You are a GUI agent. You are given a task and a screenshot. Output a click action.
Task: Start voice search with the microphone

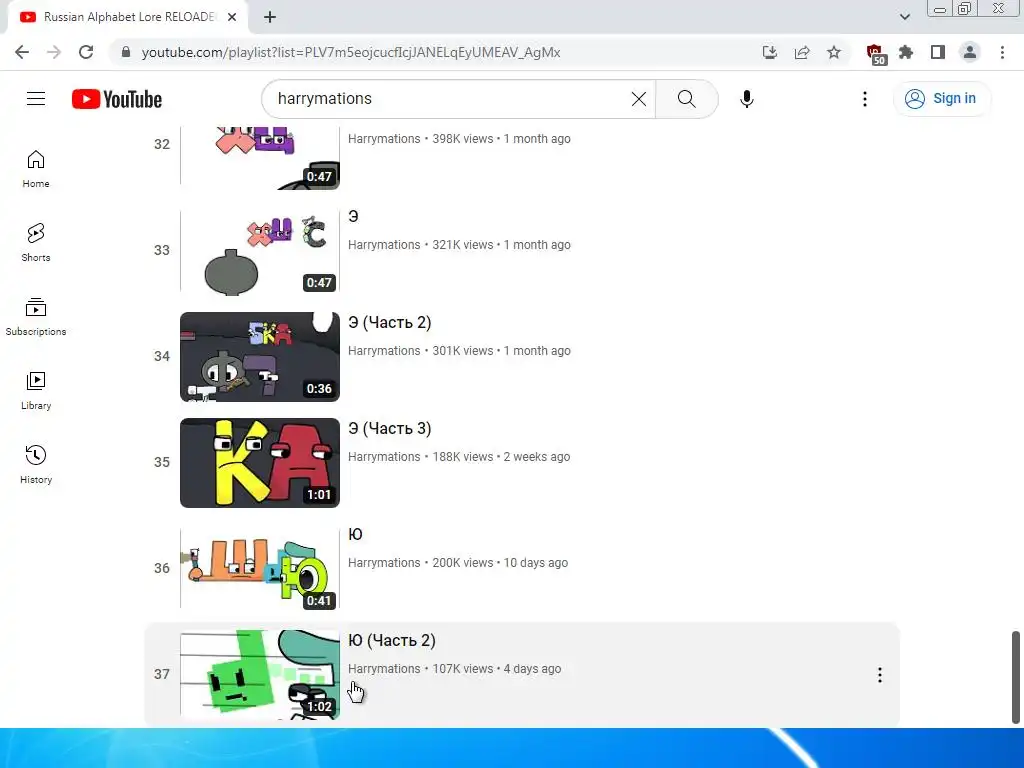coord(746,99)
